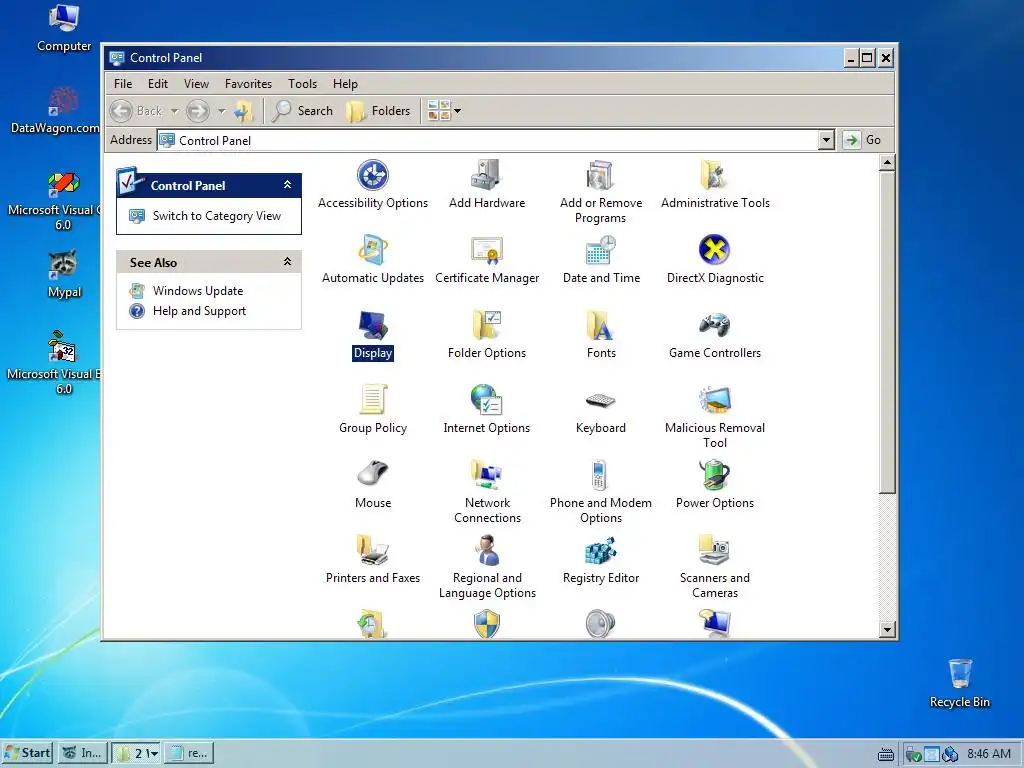
Task: Click the Up folder toolbar icon
Action: pyautogui.click(x=244, y=111)
